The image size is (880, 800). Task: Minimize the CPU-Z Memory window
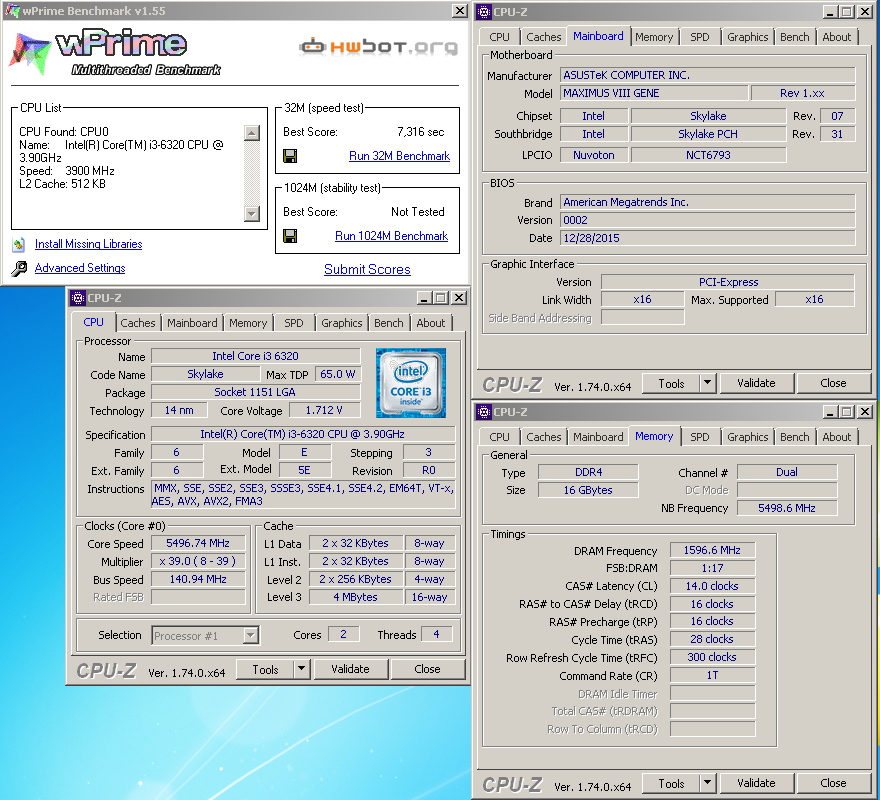point(830,412)
